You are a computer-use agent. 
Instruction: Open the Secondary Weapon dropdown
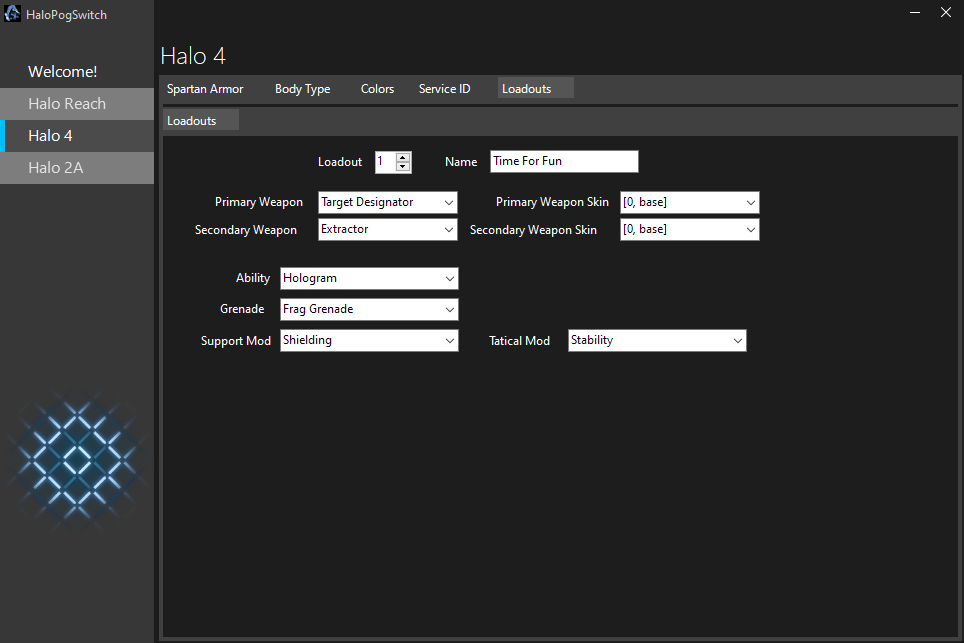point(387,229)
